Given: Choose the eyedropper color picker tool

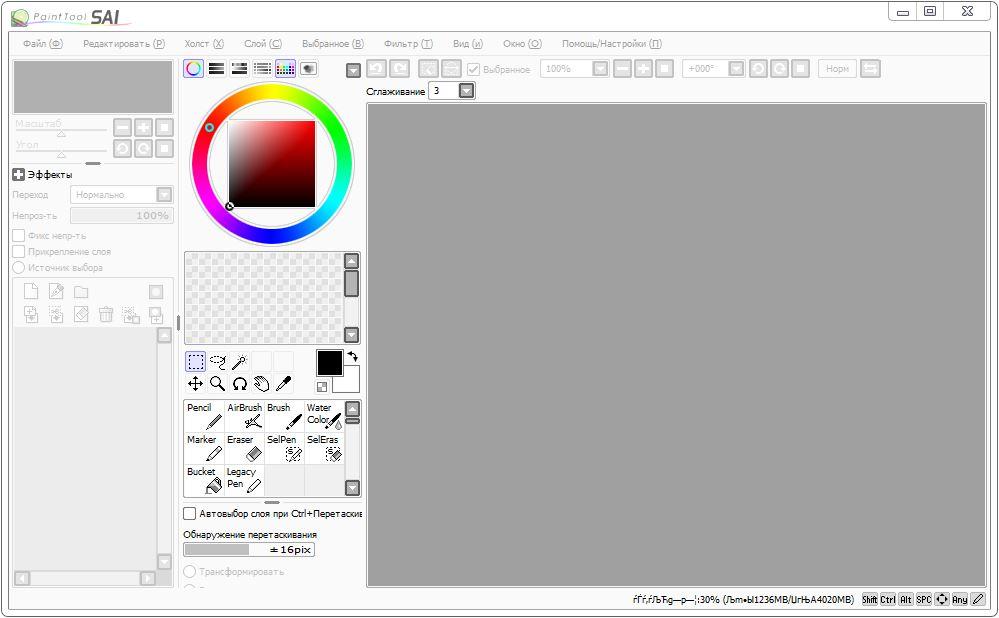Looking at the screenshot, I should [x=284, y=384].
